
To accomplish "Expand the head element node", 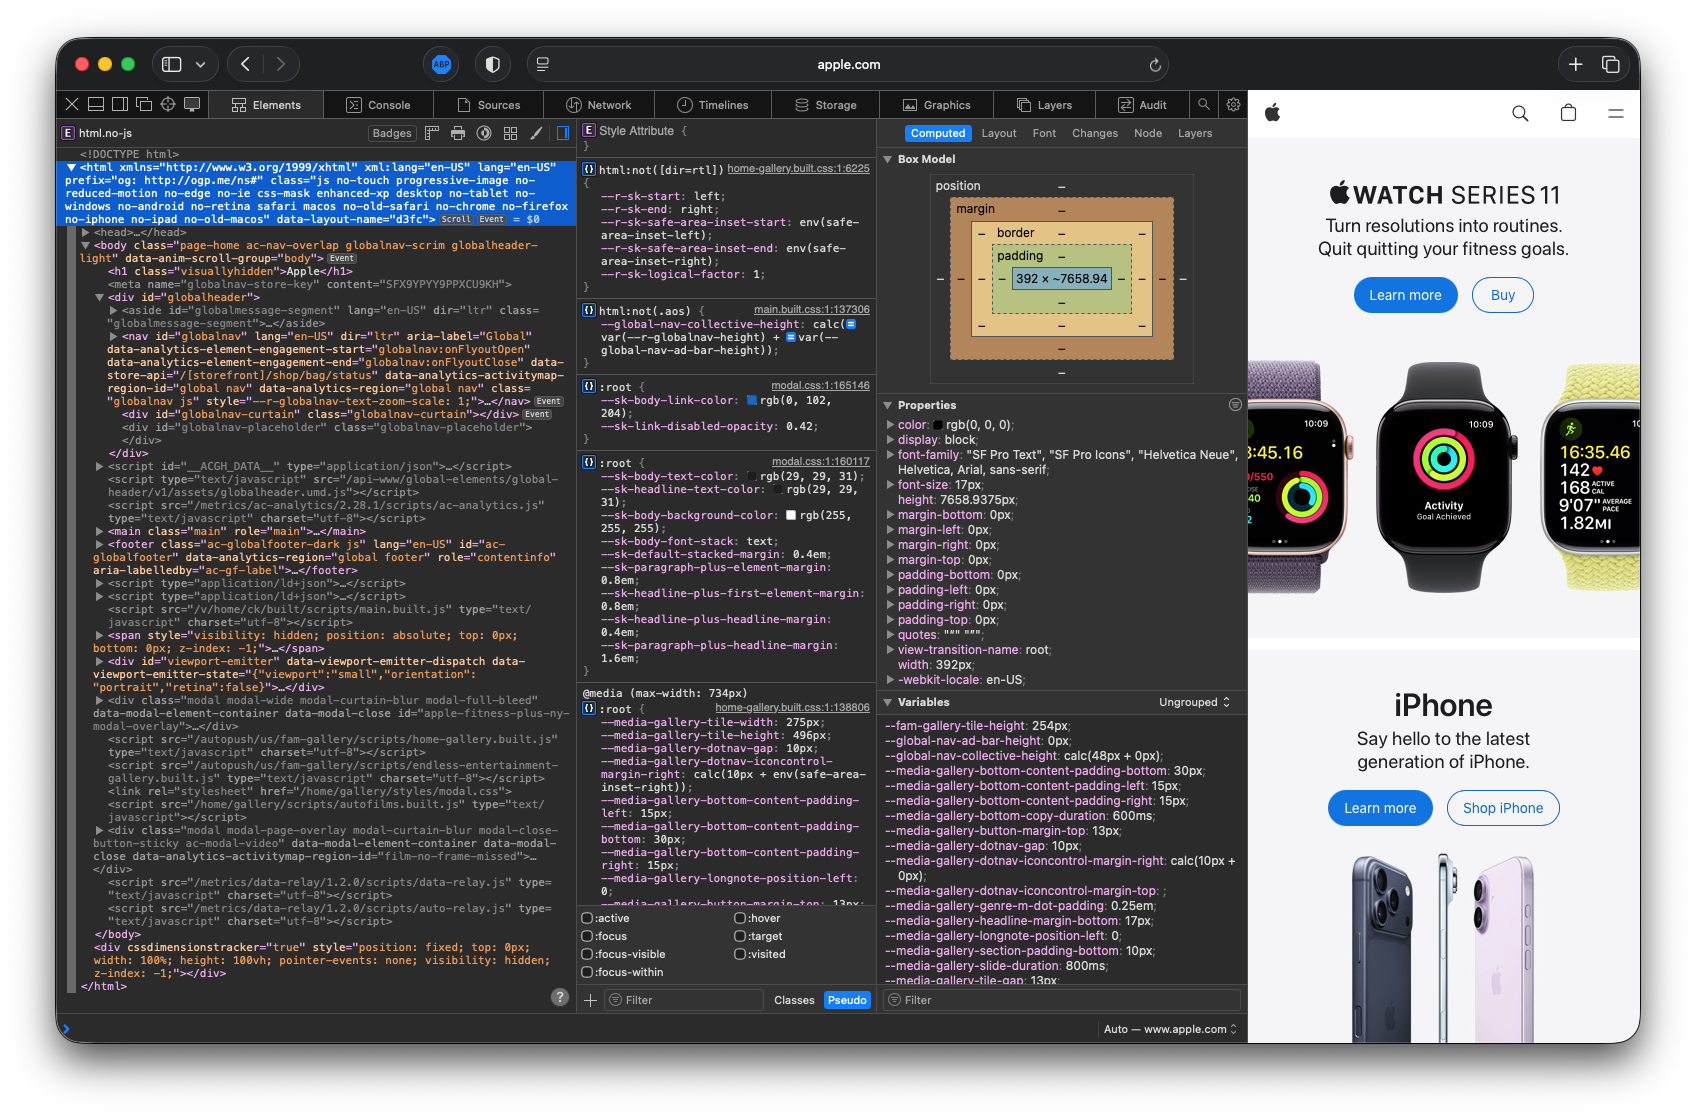I will 86,232.
